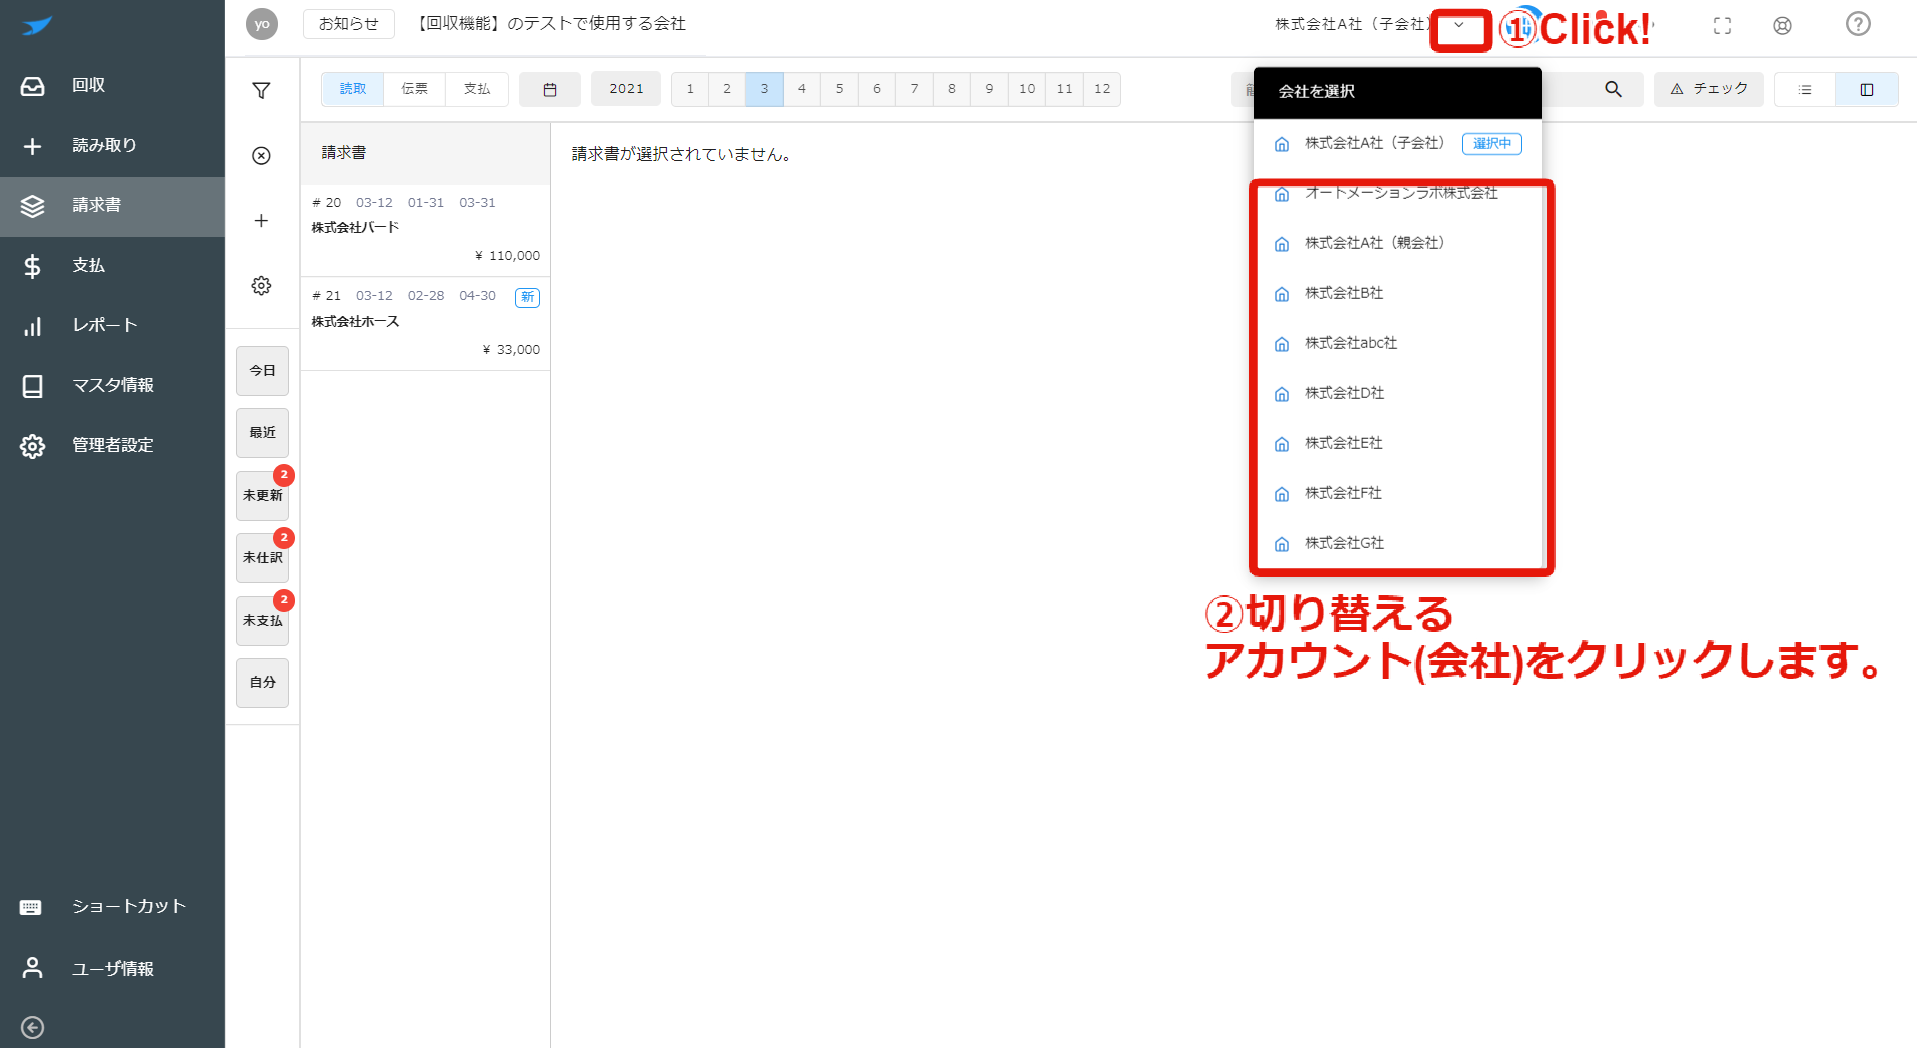This screenshot has width=1917, height=1048.
Task: Open ショートカット keyboard shortcuts
Action: [x=112, y=907]
